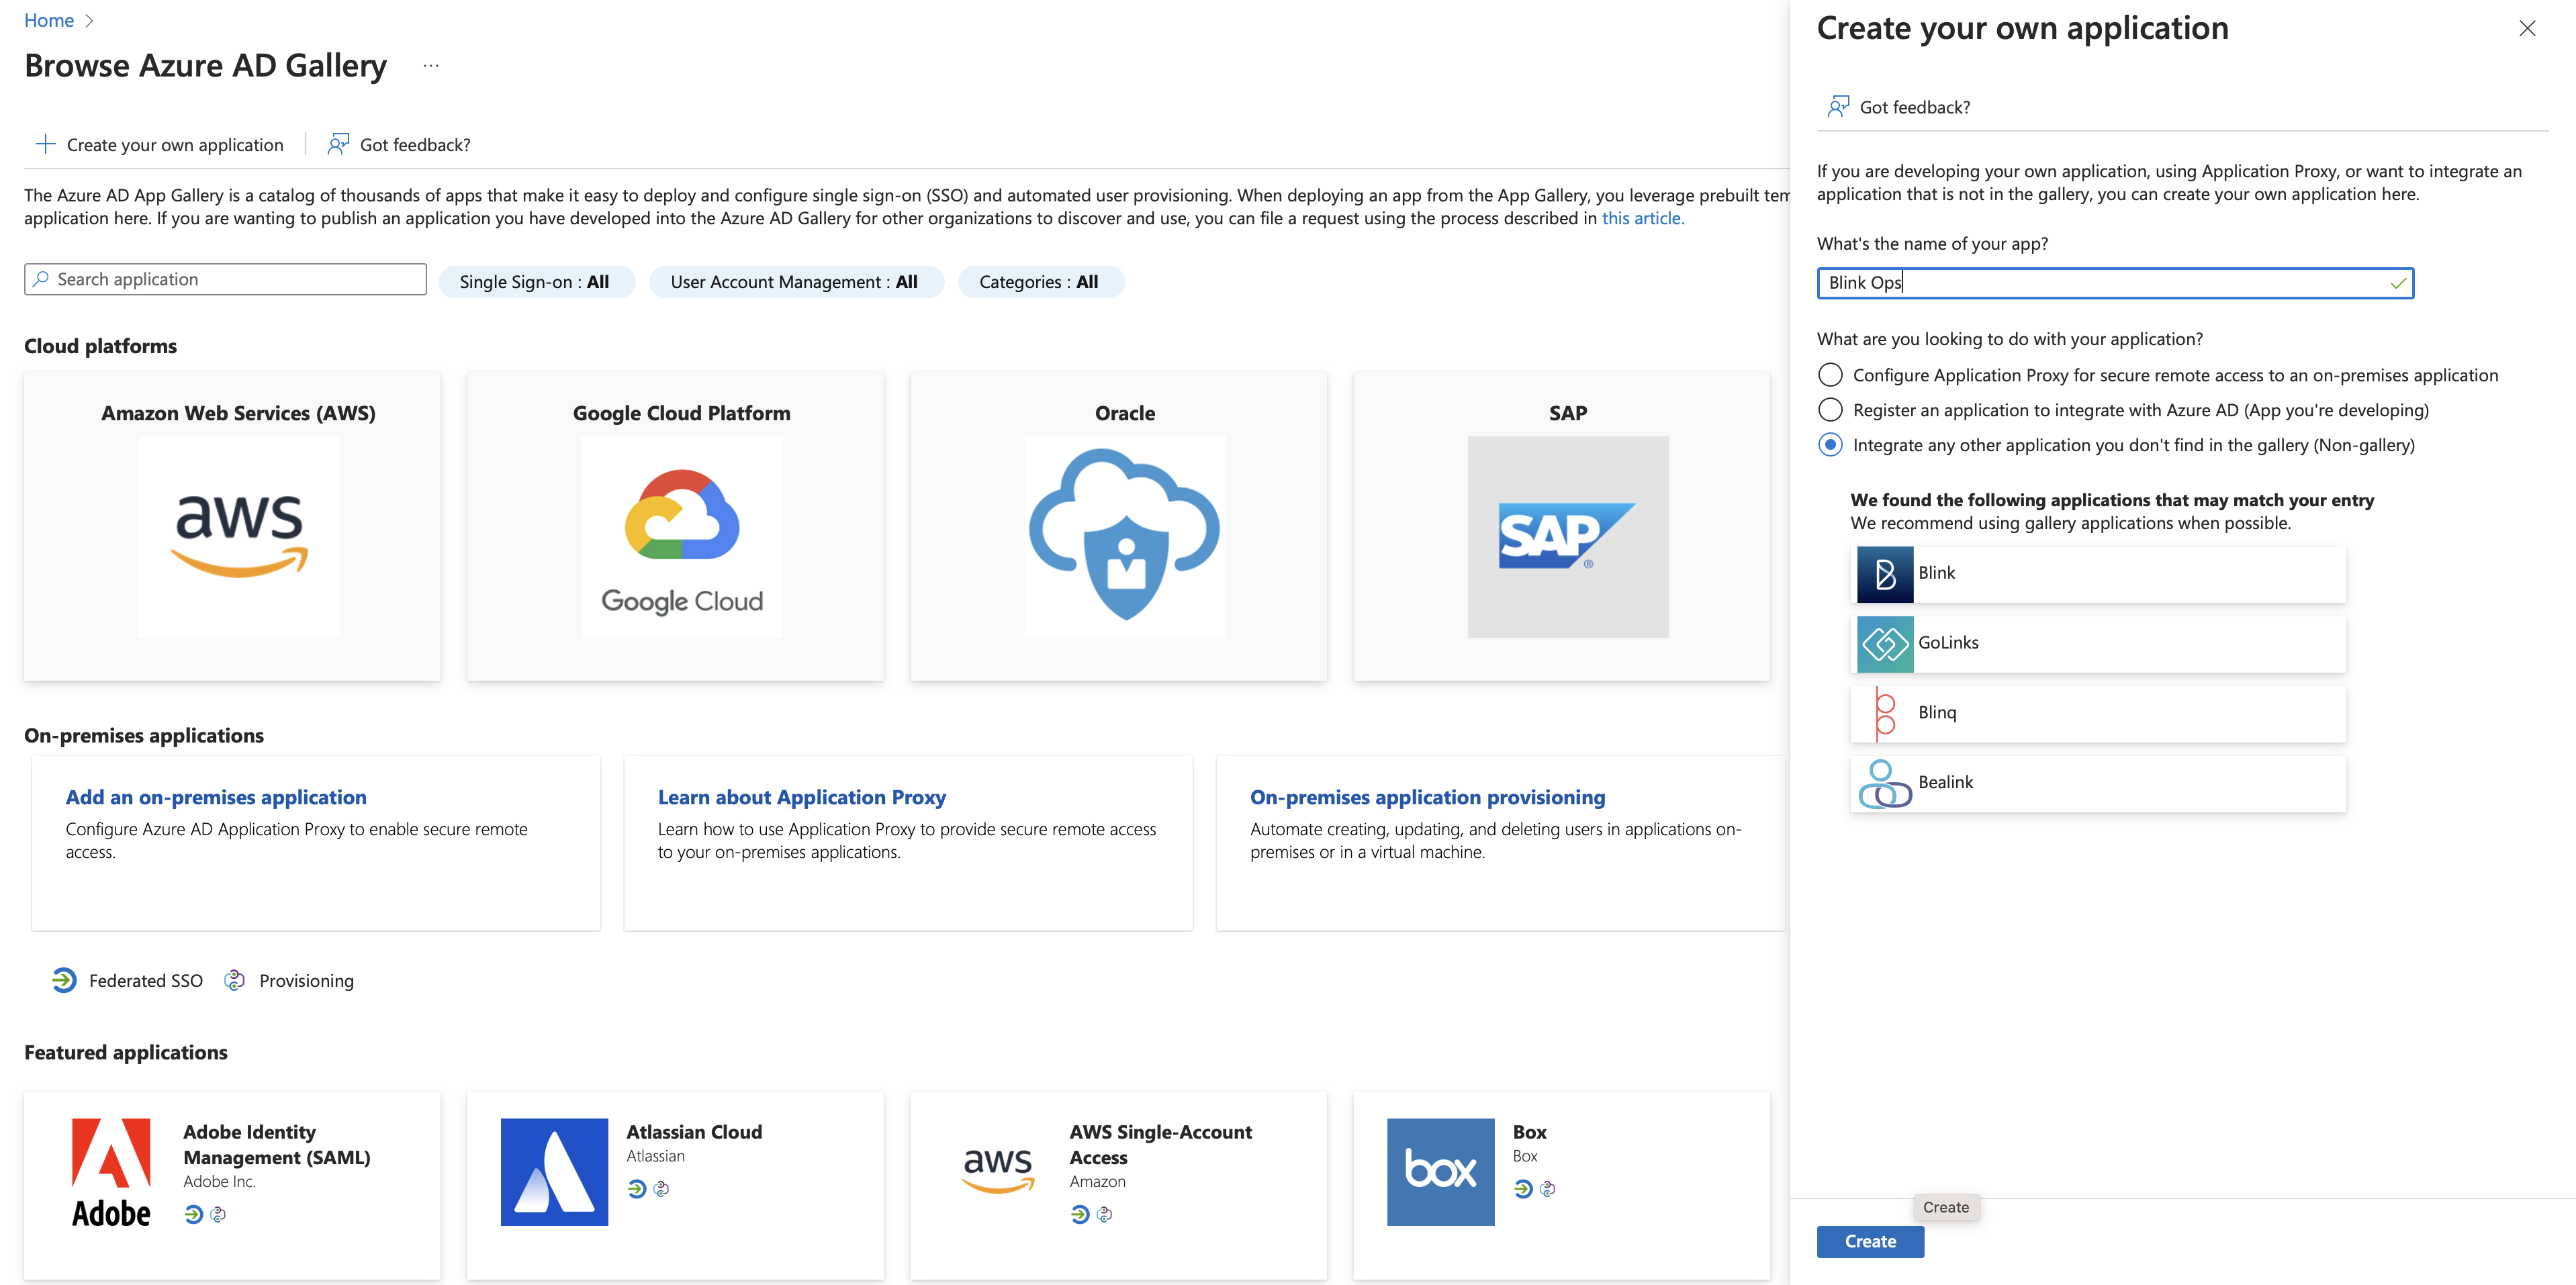Click the green checkmark in the app name field
Screen dimensions: 2576x1285
[x=2397, y=283]
